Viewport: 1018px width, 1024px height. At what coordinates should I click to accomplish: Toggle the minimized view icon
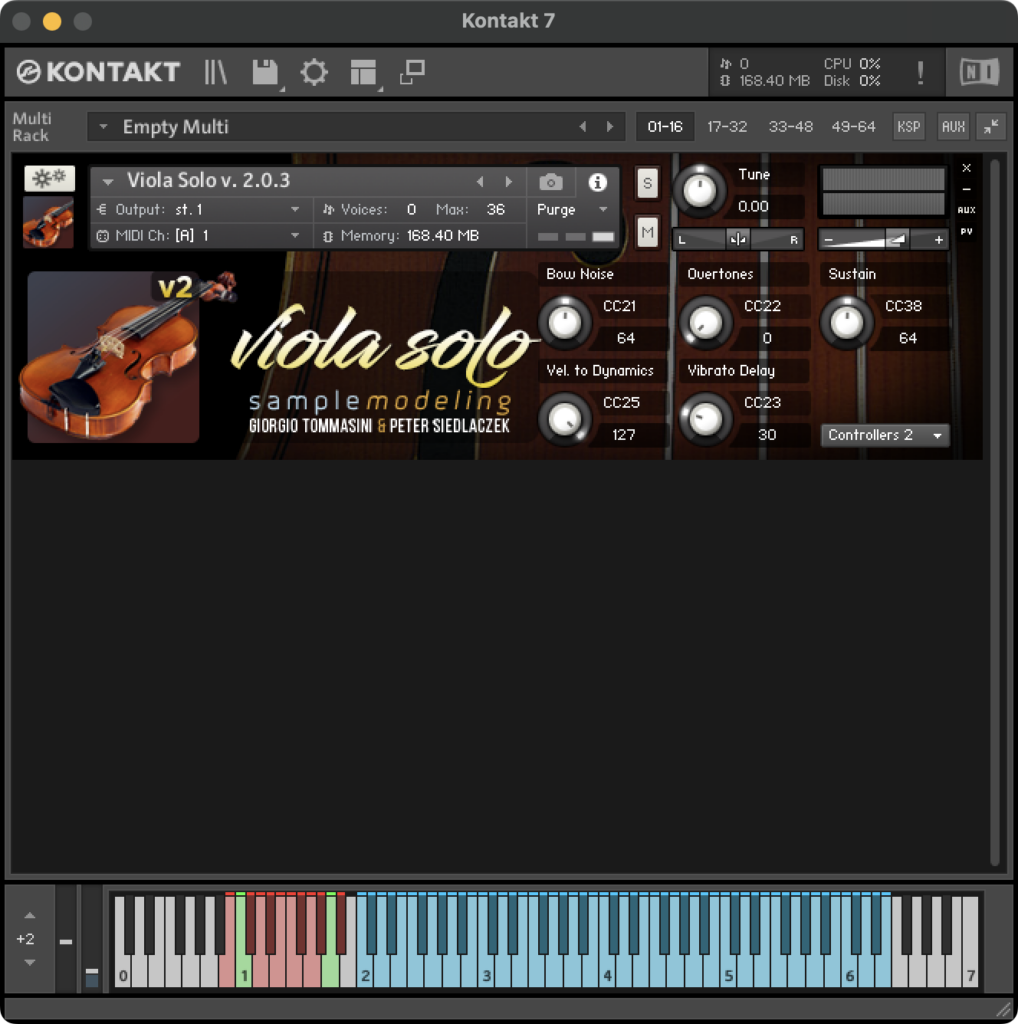(x=412, y=72)
